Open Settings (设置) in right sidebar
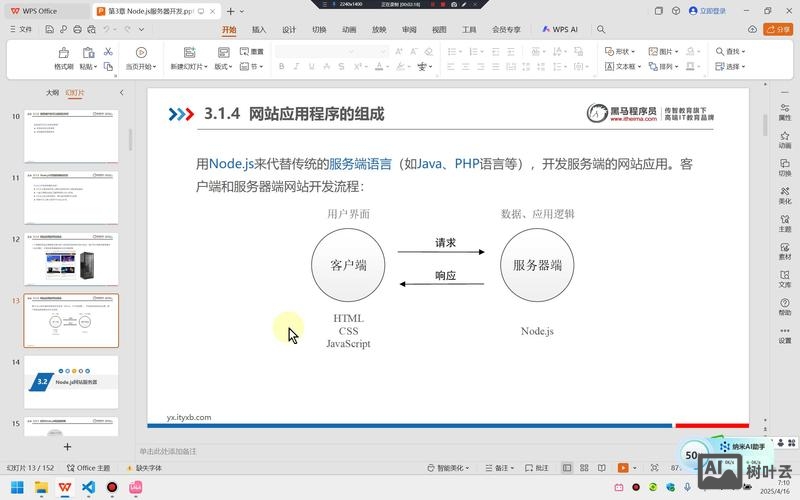Viewport: 800px width, 500px height. pyautogui.click(x=785, y=335)
